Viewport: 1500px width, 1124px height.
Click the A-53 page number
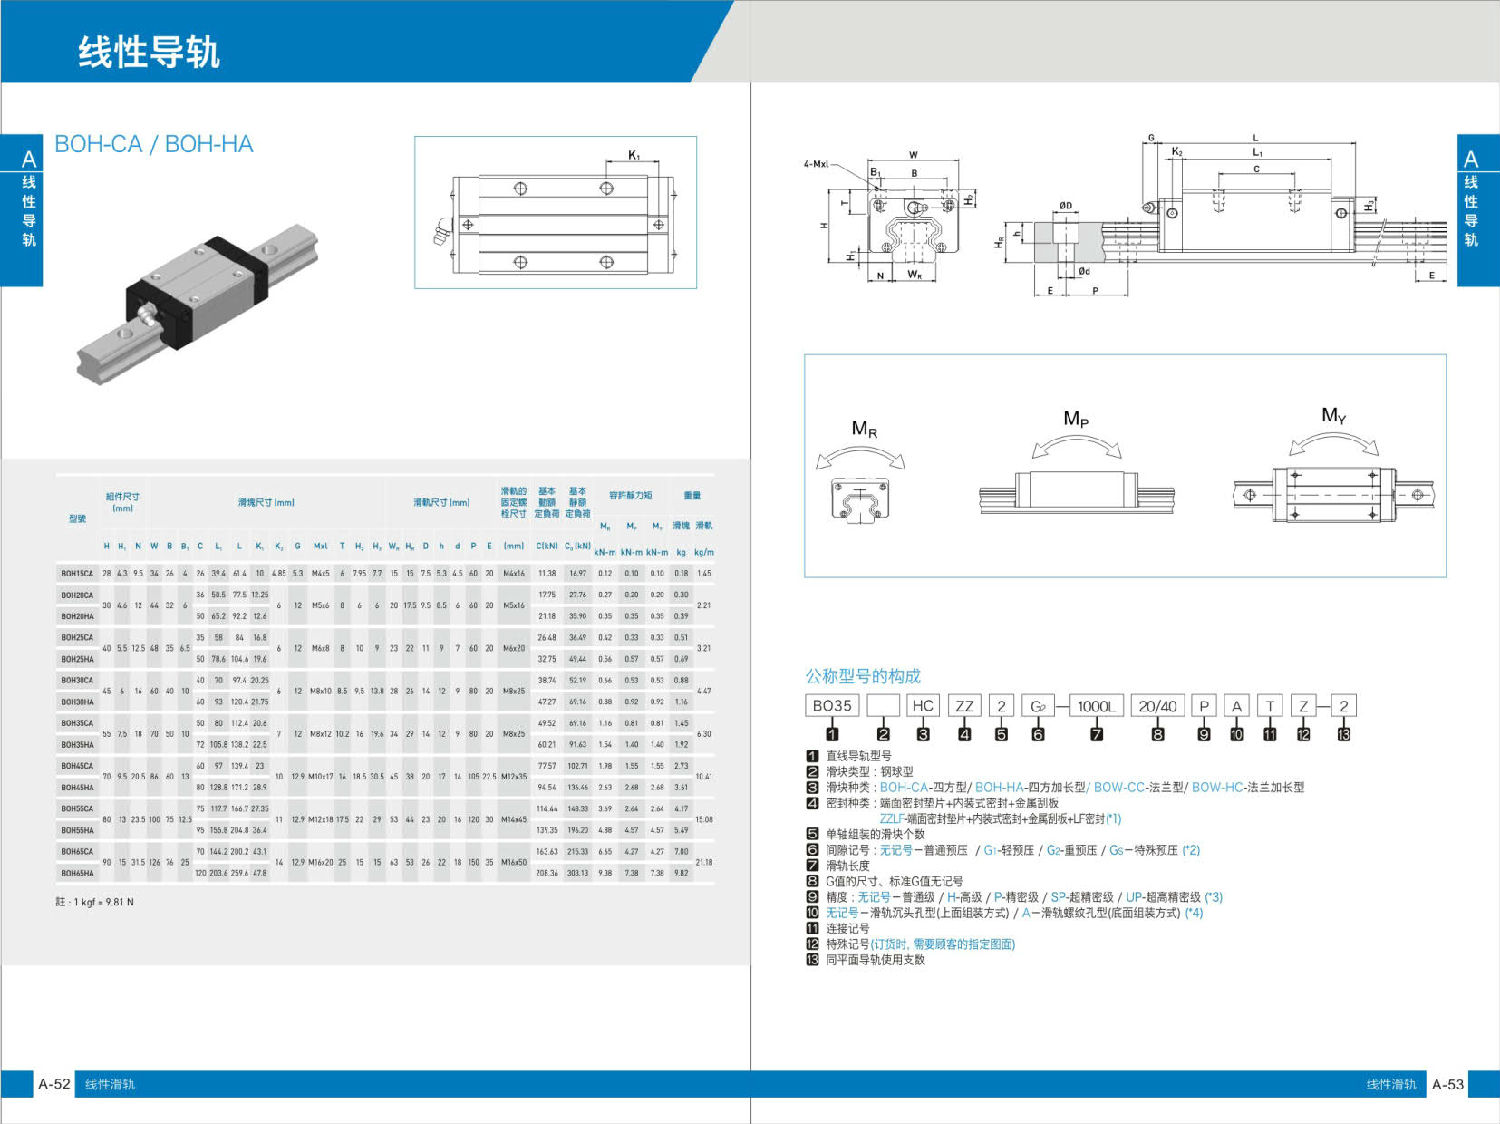pos(1447,1084)
